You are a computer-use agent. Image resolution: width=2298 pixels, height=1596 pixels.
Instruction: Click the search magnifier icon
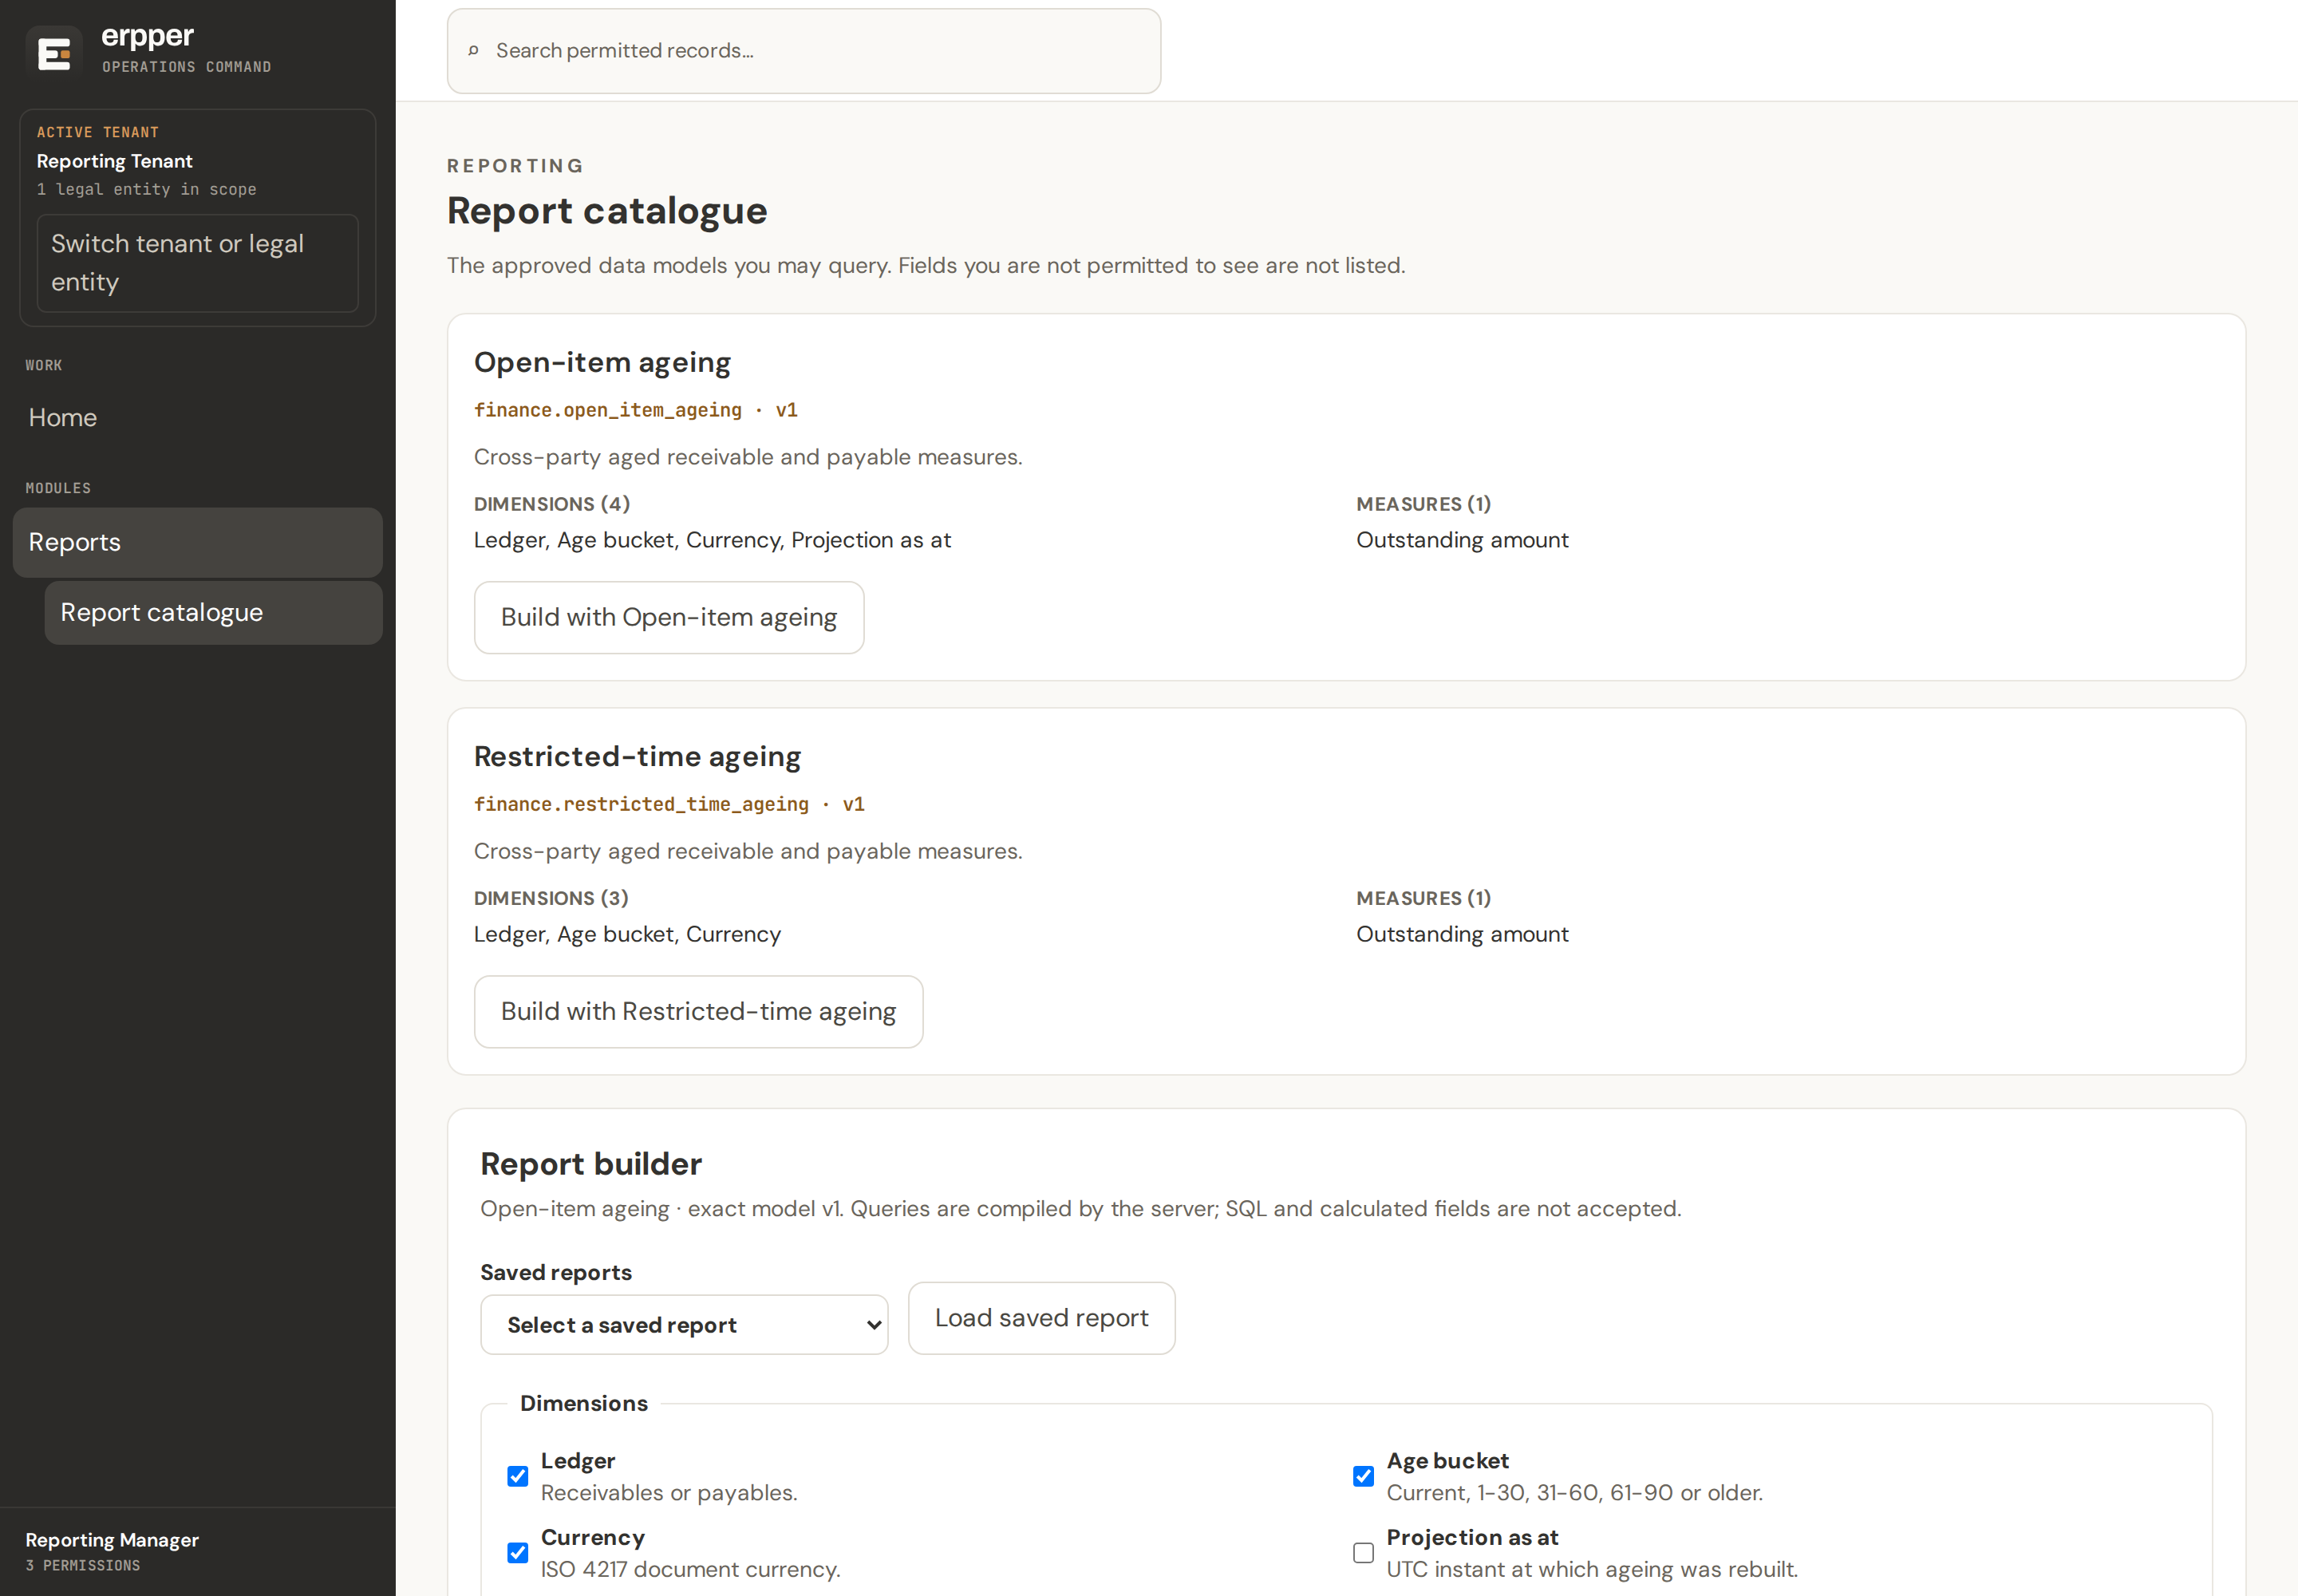click(474, 51)
